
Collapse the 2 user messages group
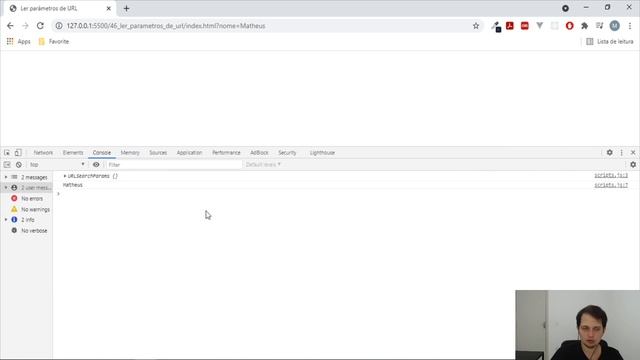[x=6, y=188]
